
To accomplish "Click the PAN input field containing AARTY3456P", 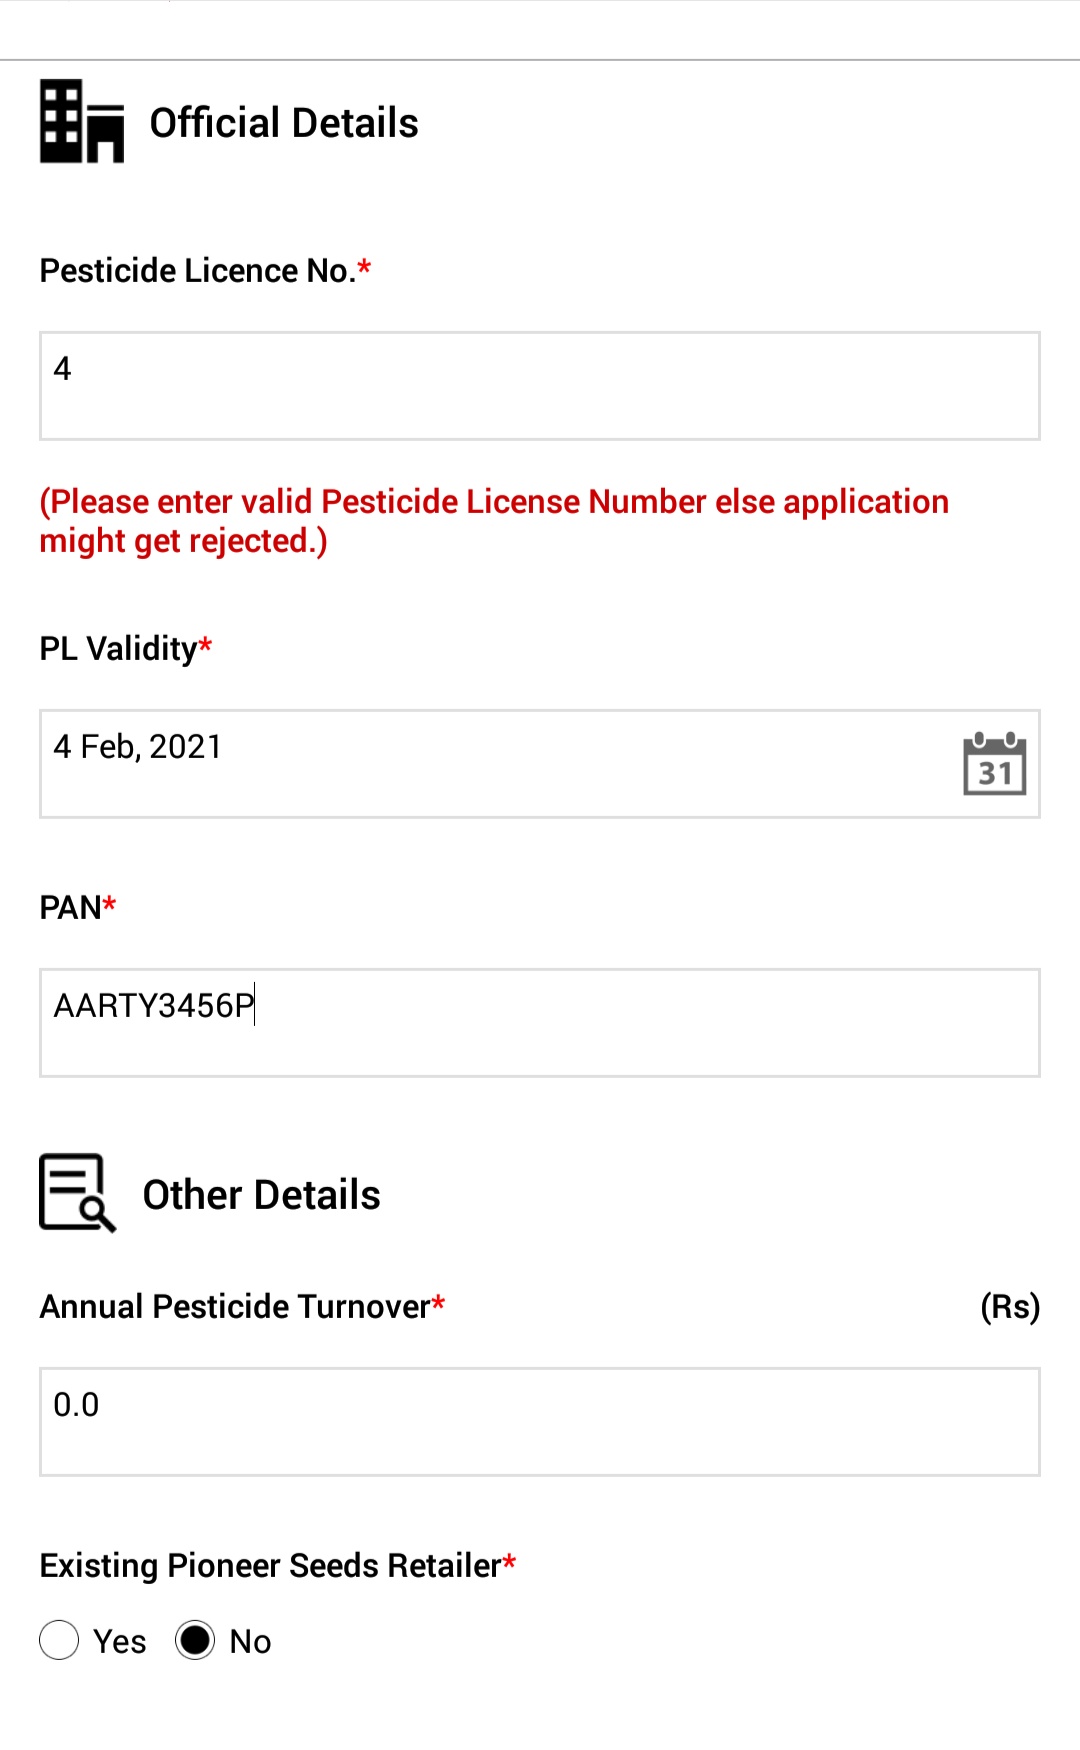I will (x=540, y=1023).
